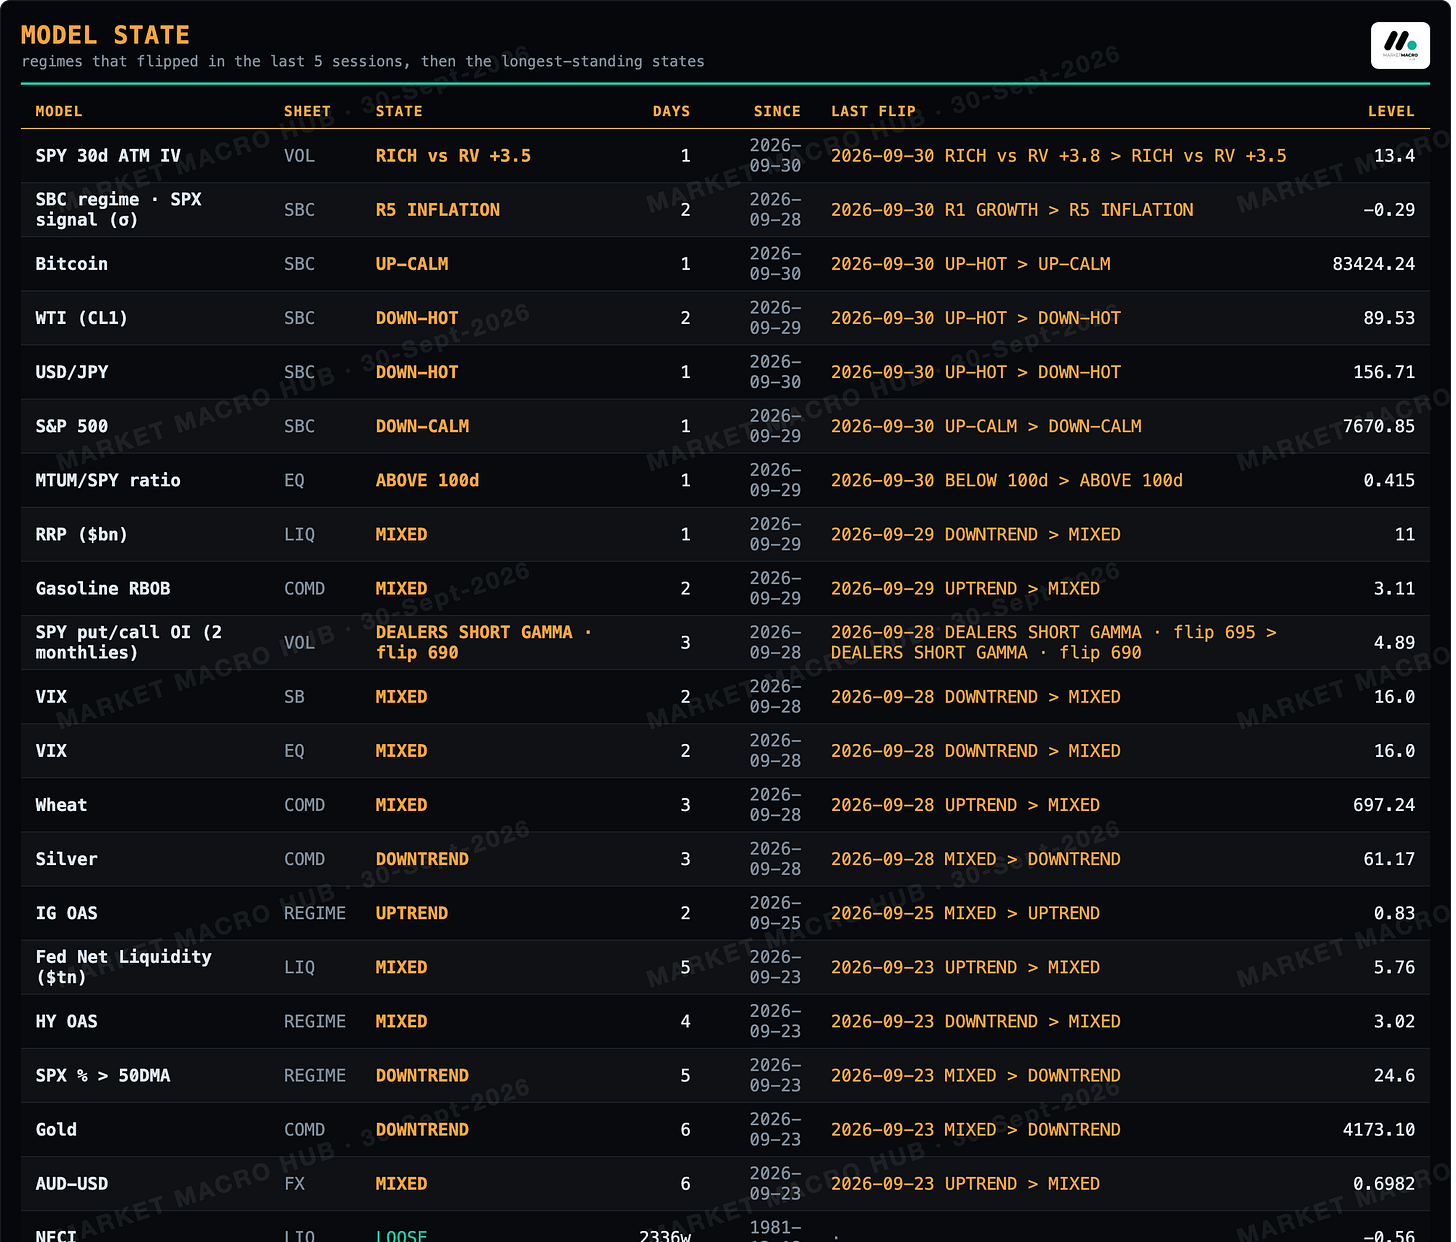Select the IG OAS UPTREND state
Viewport: 1456px width, 1242px height.
[412, 913]
